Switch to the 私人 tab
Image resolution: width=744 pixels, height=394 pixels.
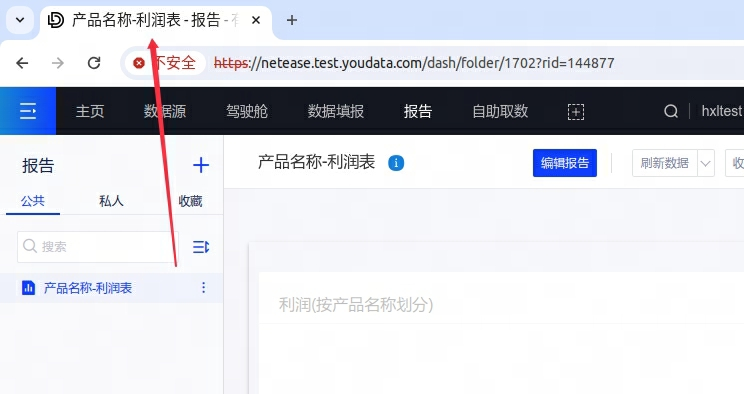(x=111, y=201)
